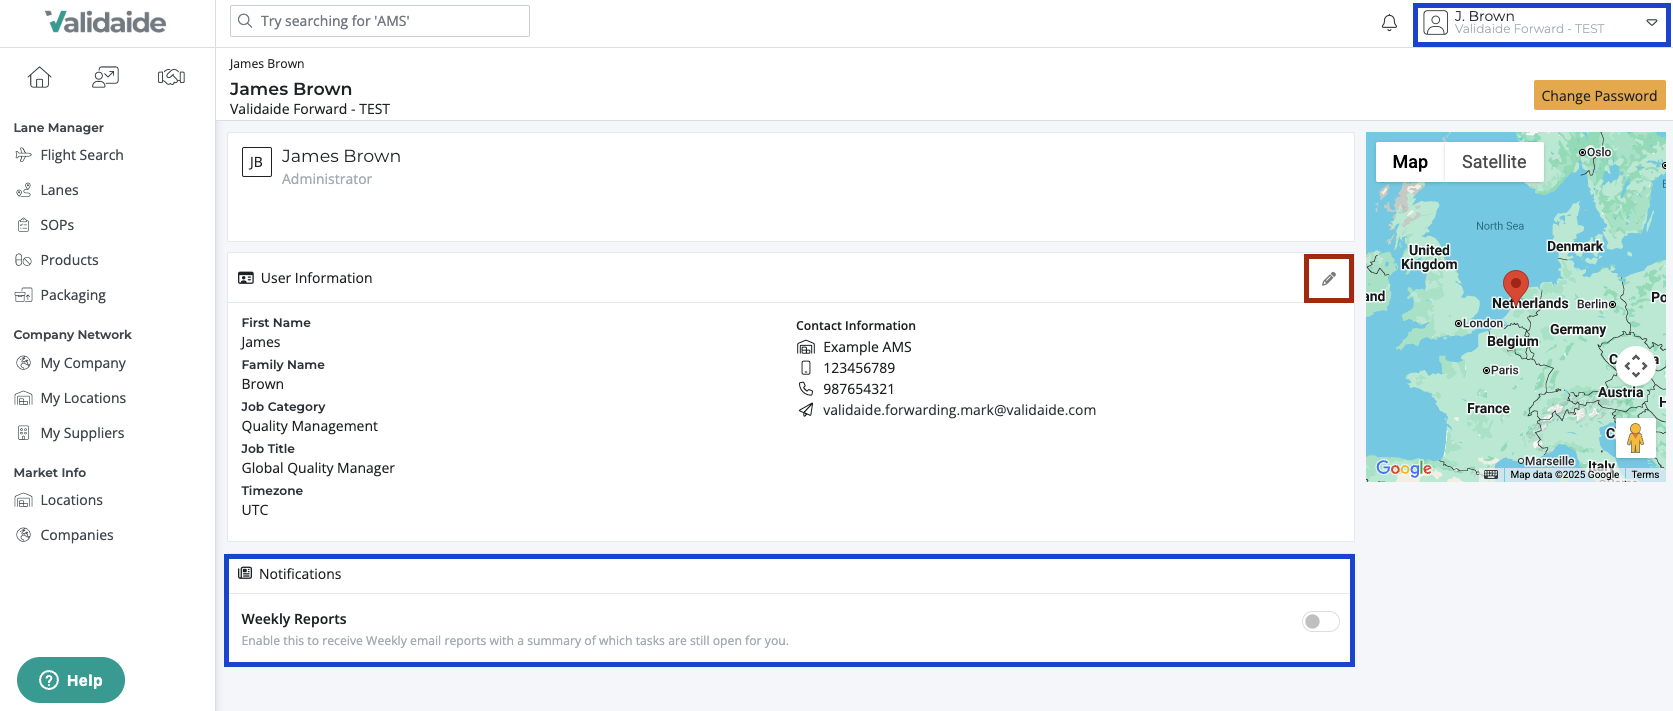This screenshot has width=1673, height=711.
Task: Click the Quality Management job category value
Action: pos(310,426)
